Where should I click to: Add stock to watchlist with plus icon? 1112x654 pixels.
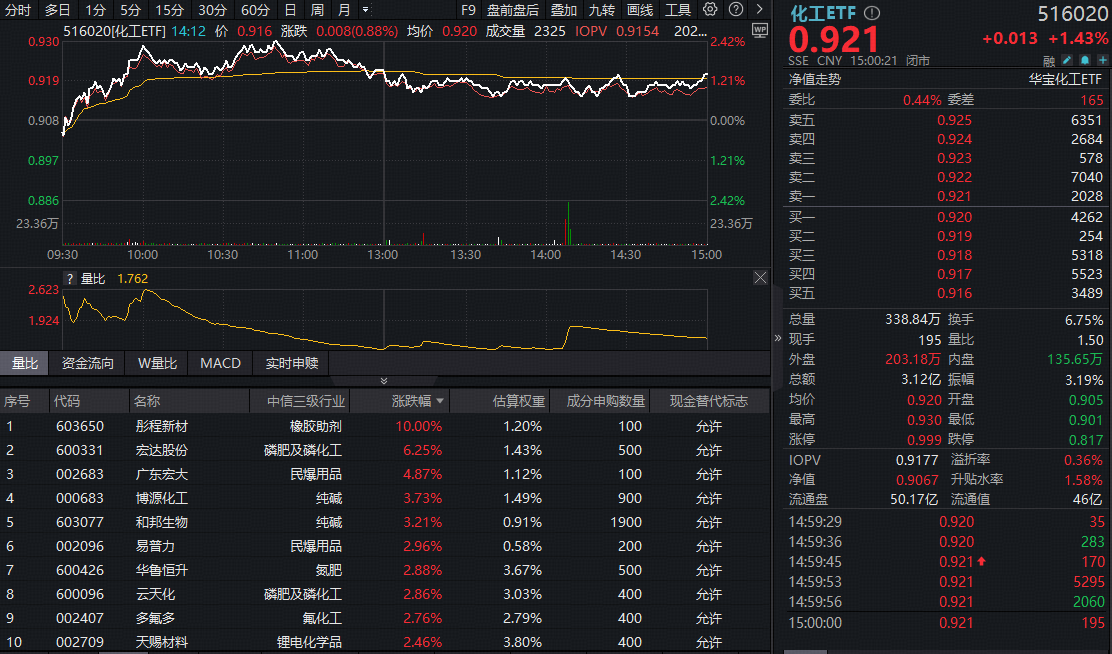click(1101, 61)
